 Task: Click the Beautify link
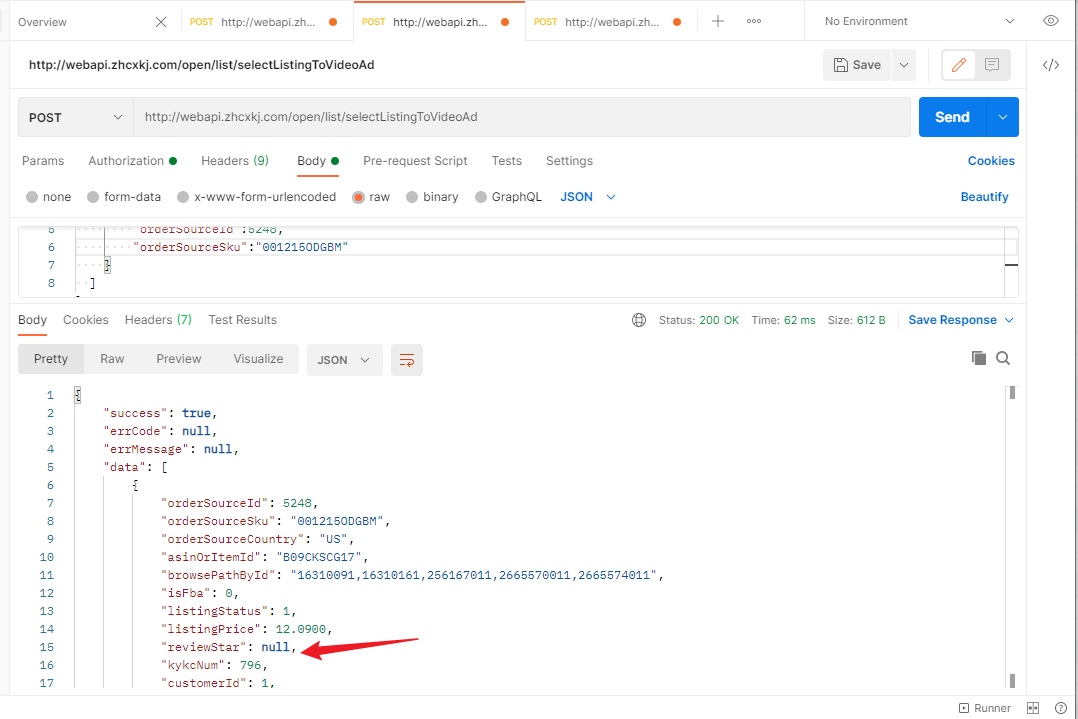[x=984, y=197]
